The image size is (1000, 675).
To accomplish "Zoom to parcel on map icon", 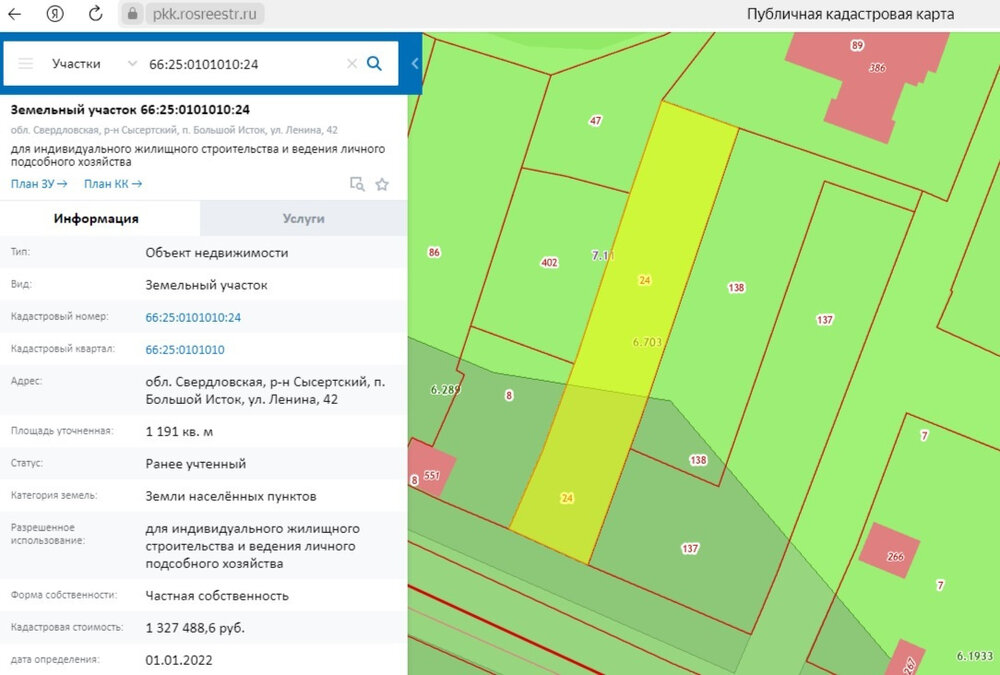I will point(357,184).
